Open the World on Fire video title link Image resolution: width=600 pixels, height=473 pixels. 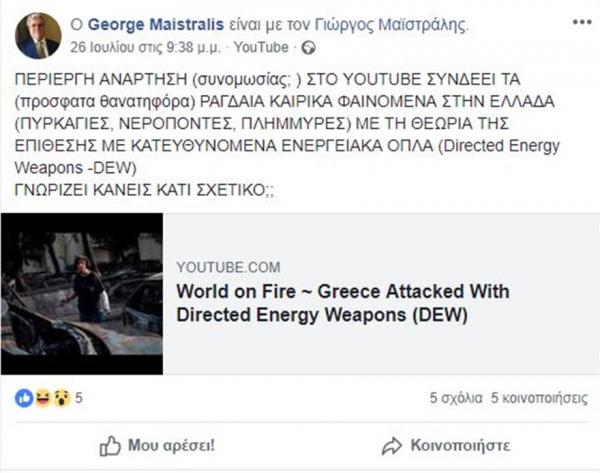click(342, 303)
